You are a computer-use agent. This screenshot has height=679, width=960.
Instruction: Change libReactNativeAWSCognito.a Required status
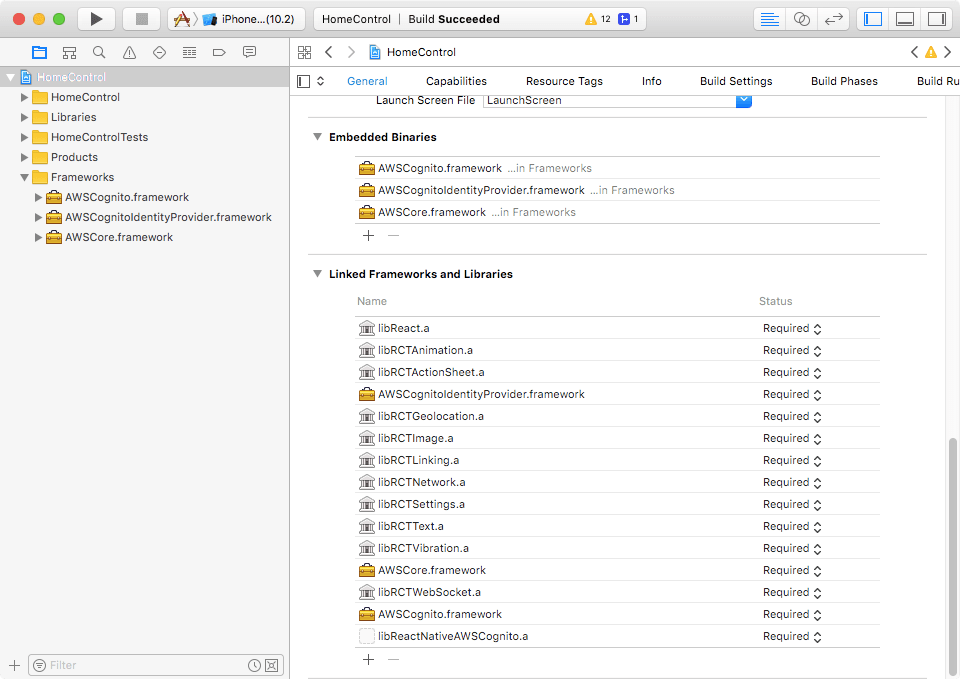point(792,636)
